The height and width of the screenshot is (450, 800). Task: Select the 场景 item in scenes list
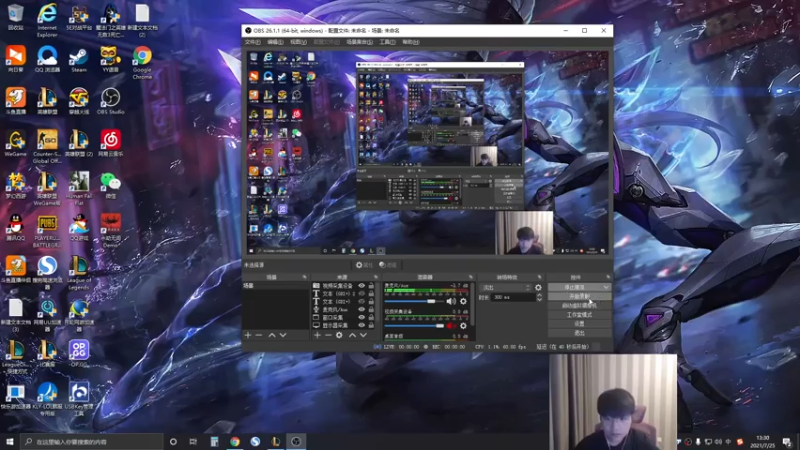coord(276,286)
